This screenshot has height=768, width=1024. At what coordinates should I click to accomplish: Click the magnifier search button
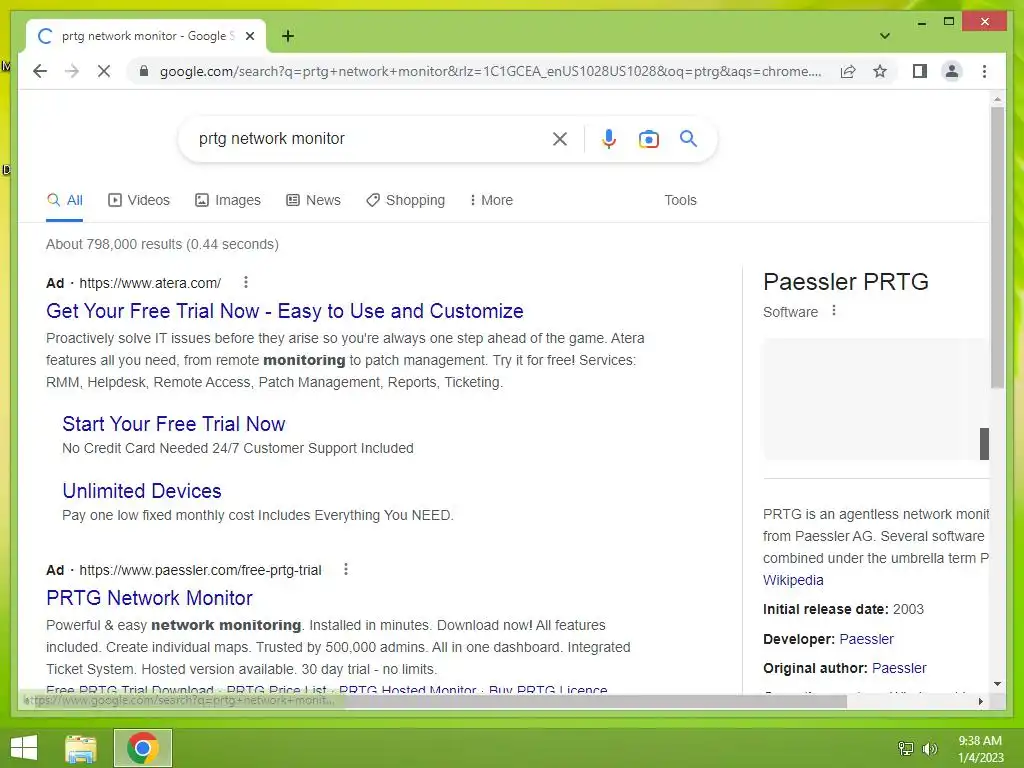(688, 138)
